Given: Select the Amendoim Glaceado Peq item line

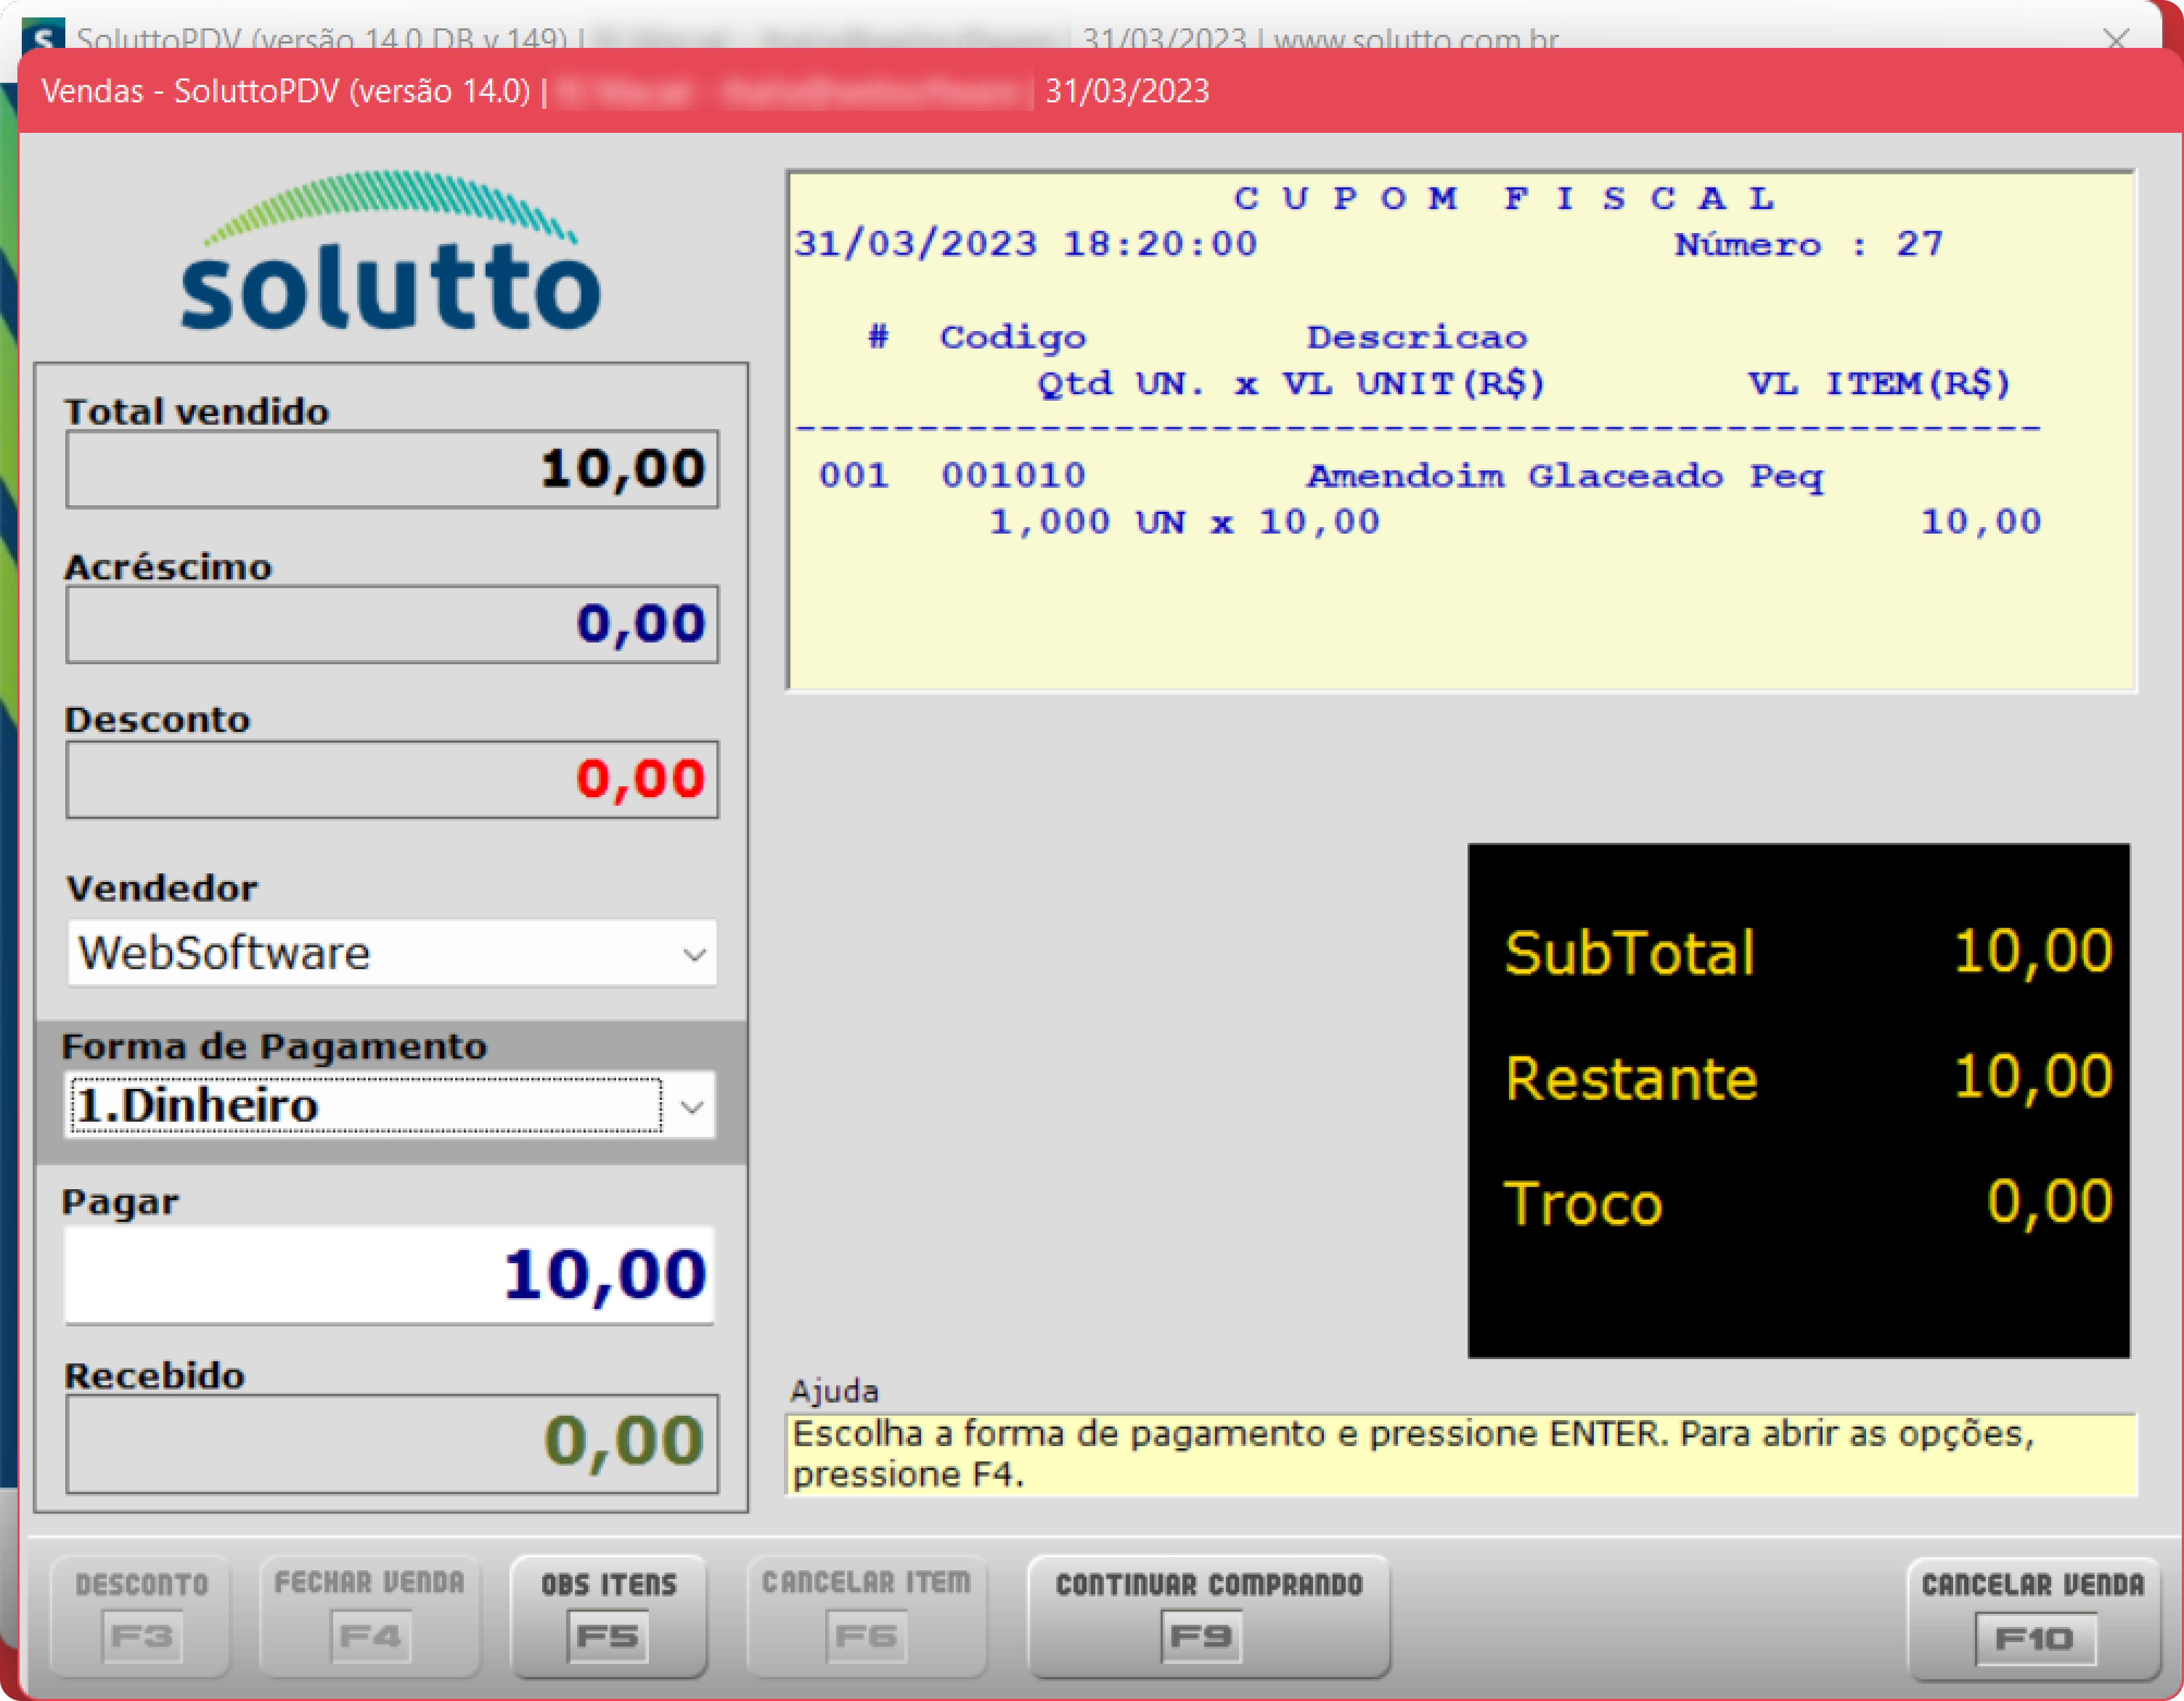Looking at the screenshot, I should pyautogui.click(x=1565, y=476).
